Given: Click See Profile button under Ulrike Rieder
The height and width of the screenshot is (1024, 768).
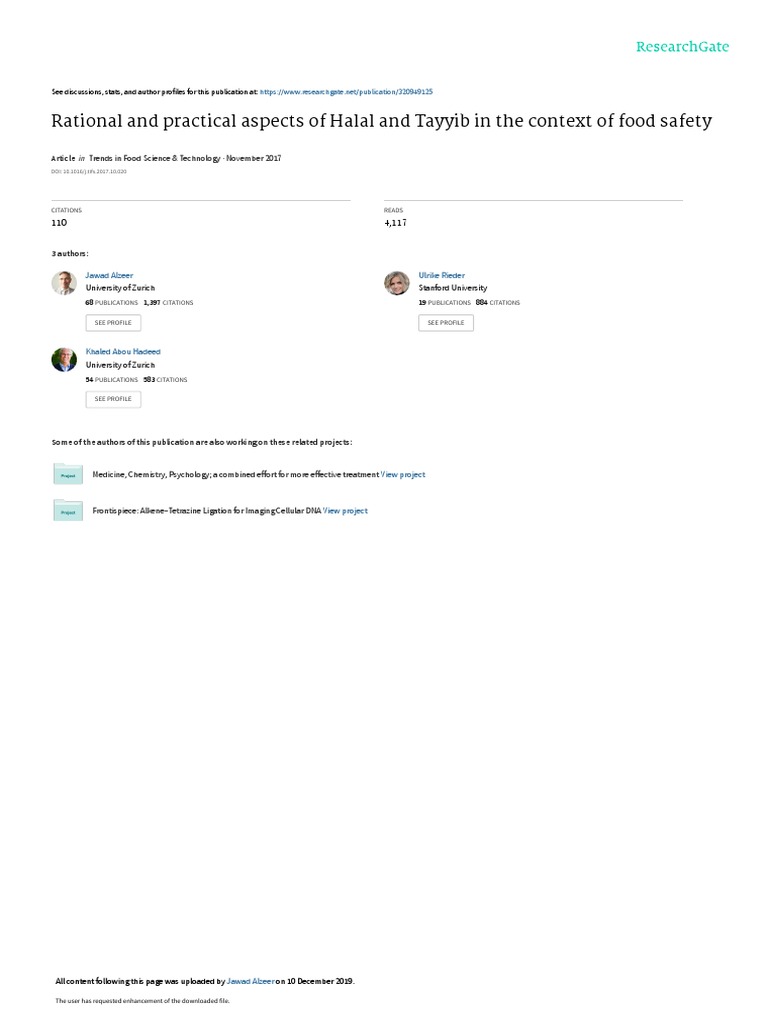Looking at the screenshot, I should pyautogui.click(x=446, y=323).
